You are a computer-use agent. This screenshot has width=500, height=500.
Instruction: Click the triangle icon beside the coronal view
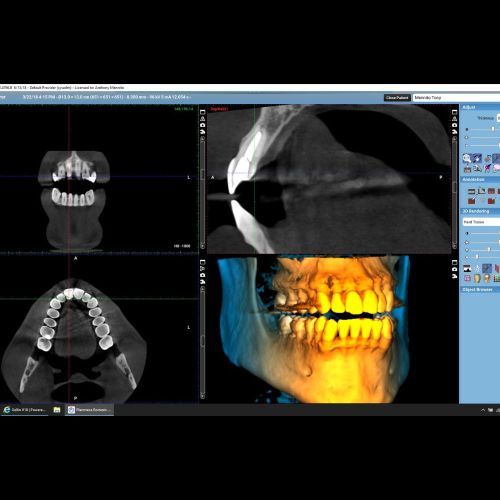[x=202, y=118]
